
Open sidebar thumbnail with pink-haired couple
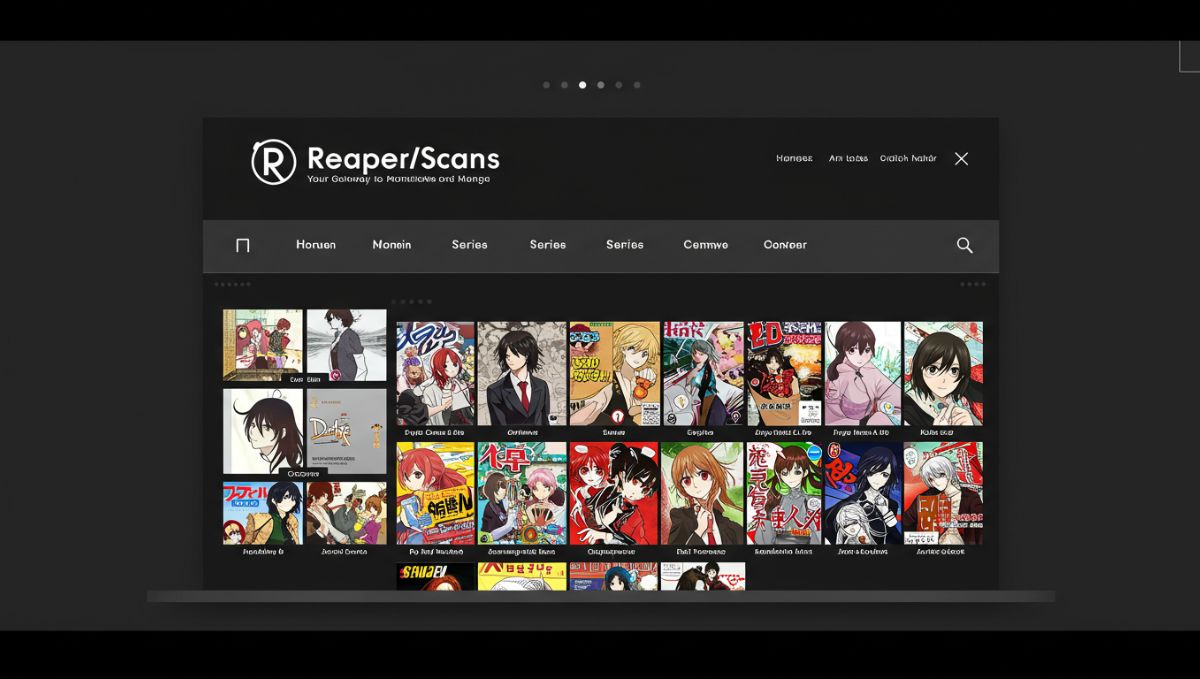(263, 344)
